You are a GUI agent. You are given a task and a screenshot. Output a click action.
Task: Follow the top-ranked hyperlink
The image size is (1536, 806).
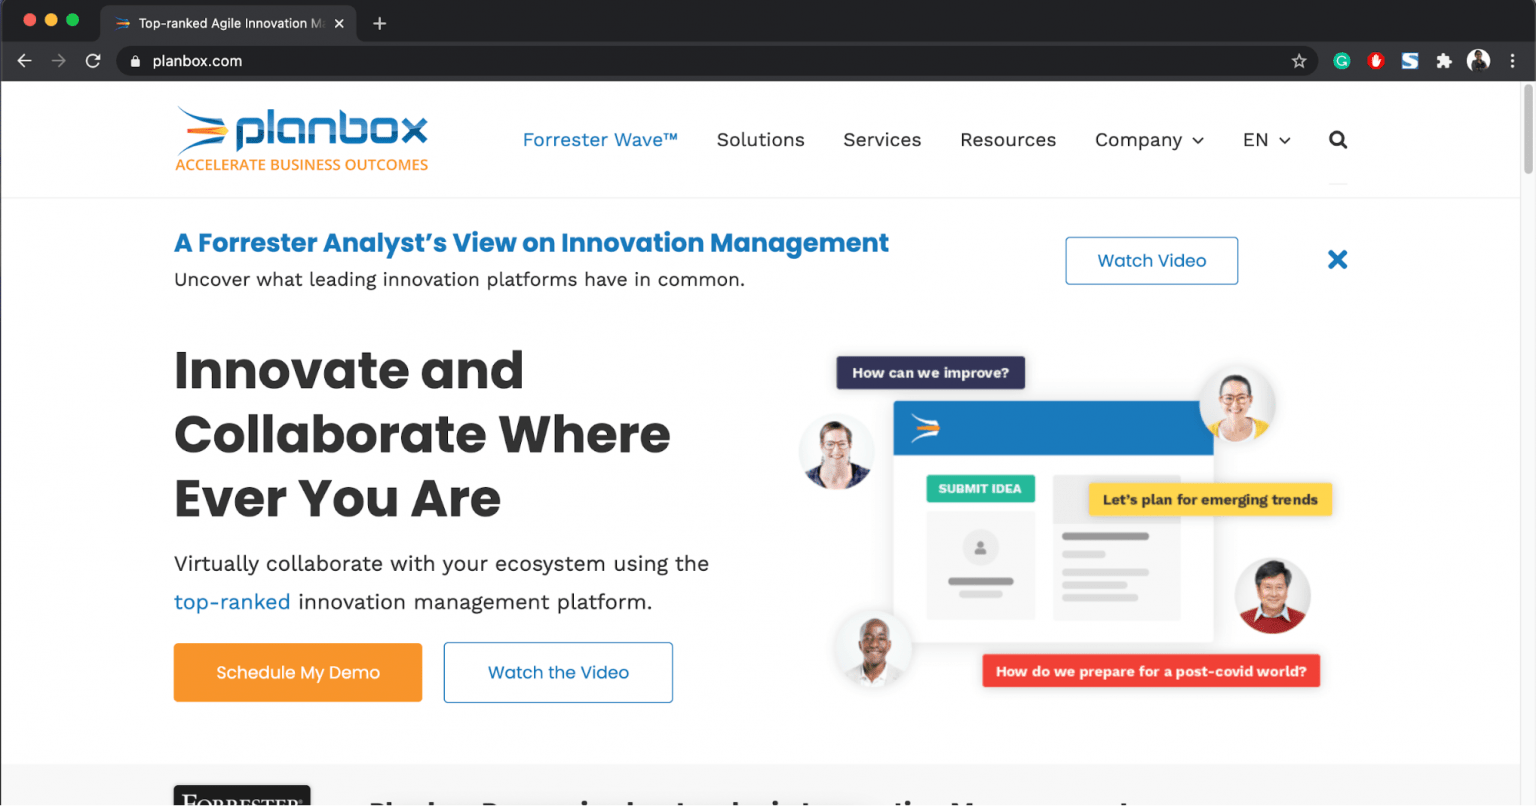click(232, 601)
